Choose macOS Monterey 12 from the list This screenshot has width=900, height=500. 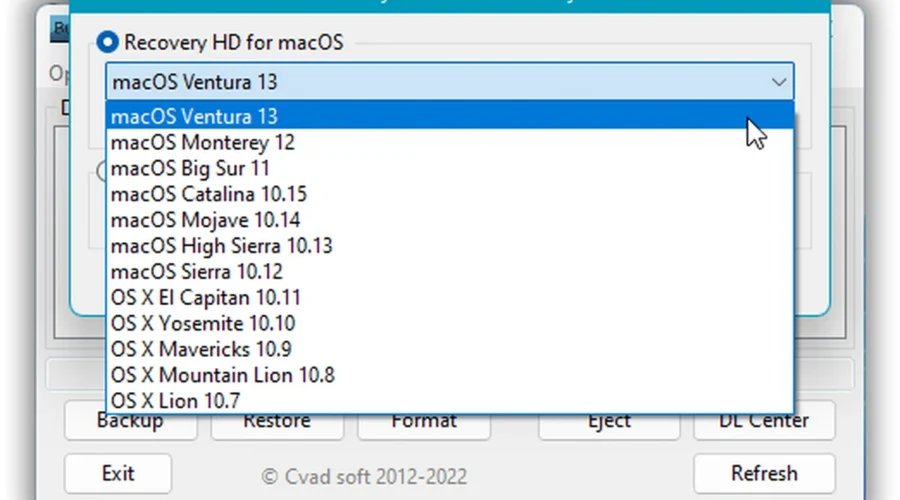[x=450, y=142]
